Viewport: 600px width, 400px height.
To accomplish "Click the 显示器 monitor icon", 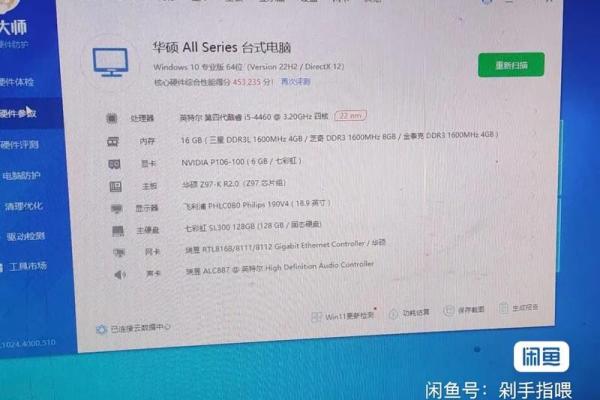I will (x=116, y=209).
